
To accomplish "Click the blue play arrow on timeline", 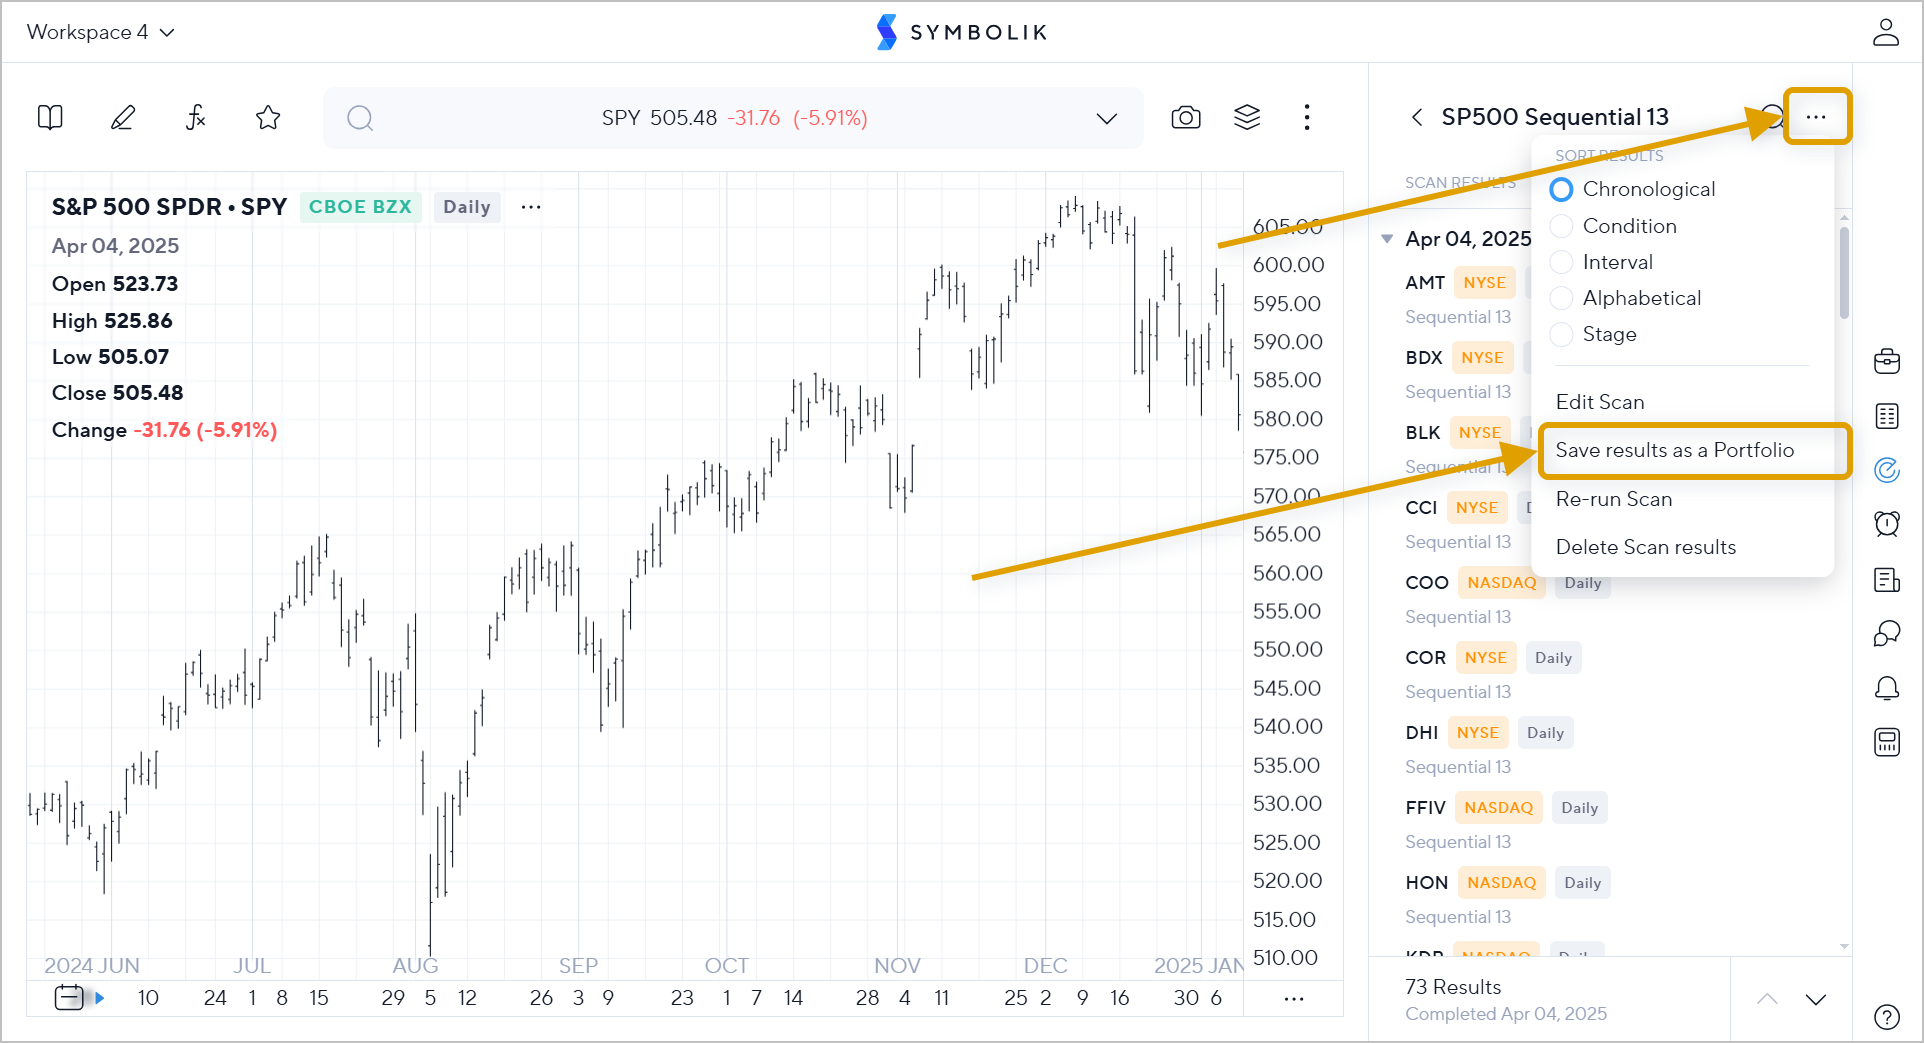I will pyautogui.click(x=99, y=997).
